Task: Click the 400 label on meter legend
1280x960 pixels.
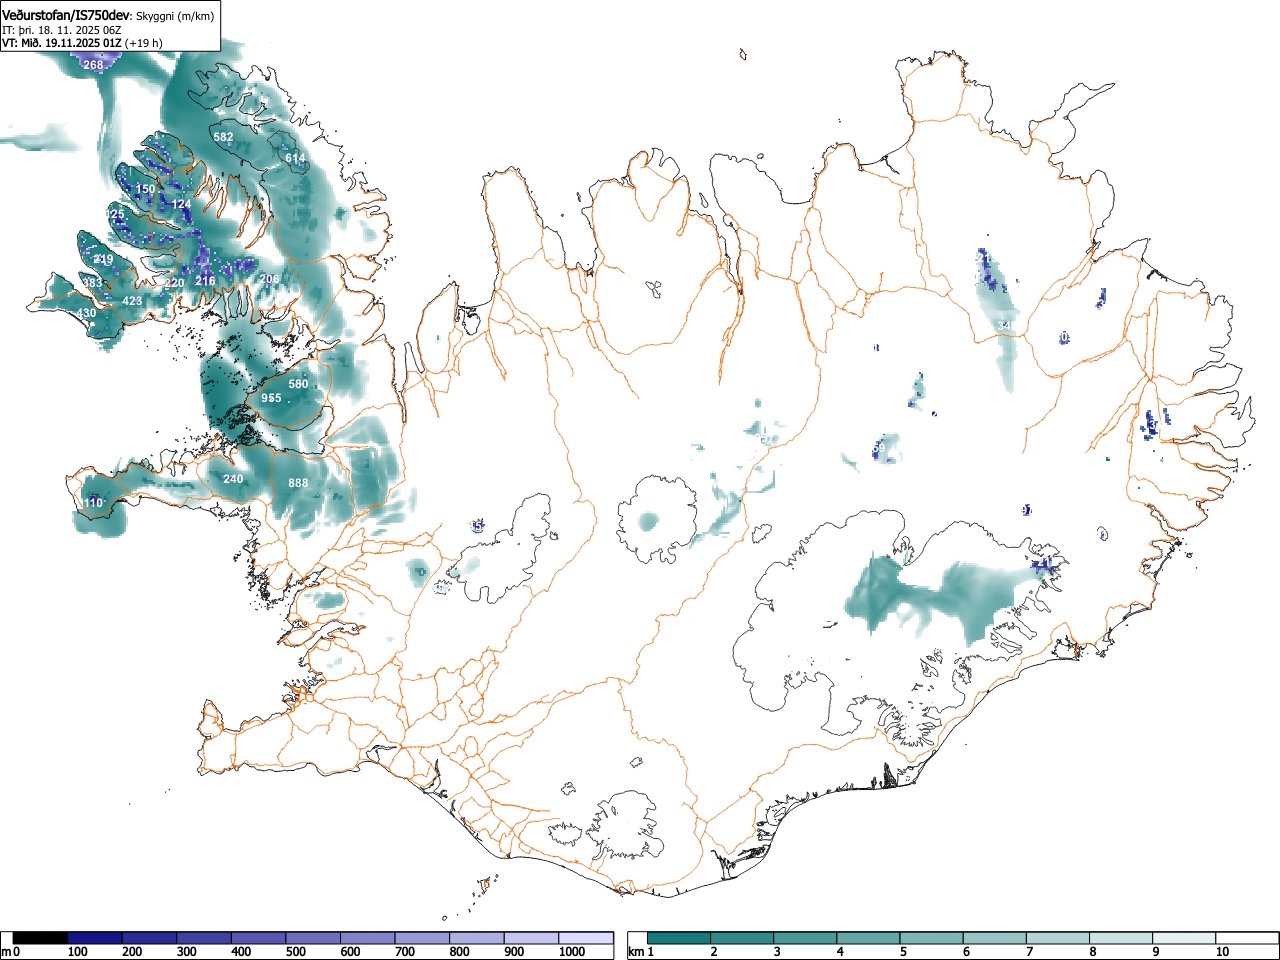Action: coord(241,952)
